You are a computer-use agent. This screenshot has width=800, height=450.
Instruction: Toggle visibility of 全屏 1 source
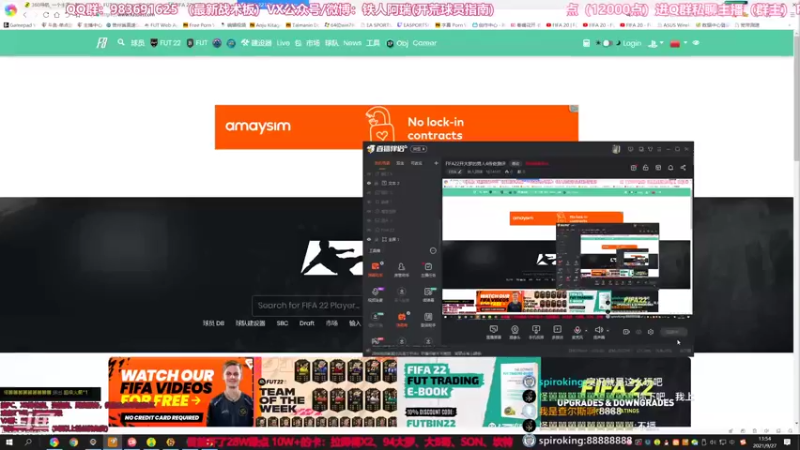point(369,239)
